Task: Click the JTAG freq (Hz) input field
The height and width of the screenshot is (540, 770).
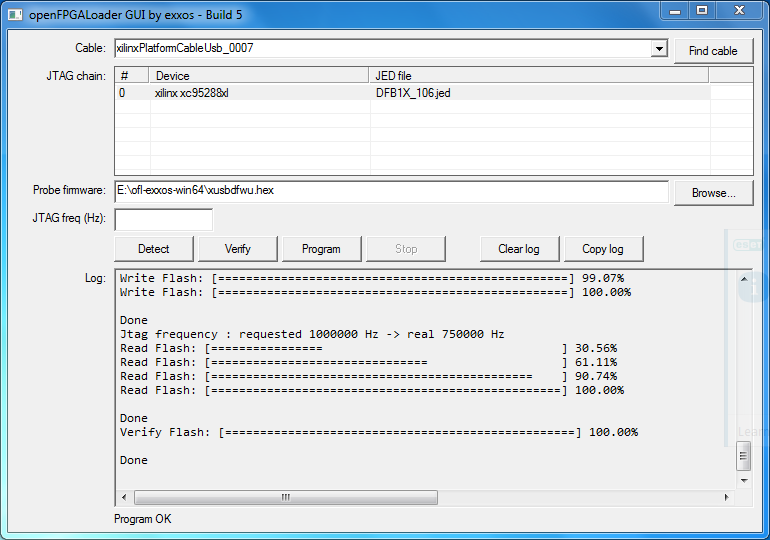Action: tap(164, 219)
